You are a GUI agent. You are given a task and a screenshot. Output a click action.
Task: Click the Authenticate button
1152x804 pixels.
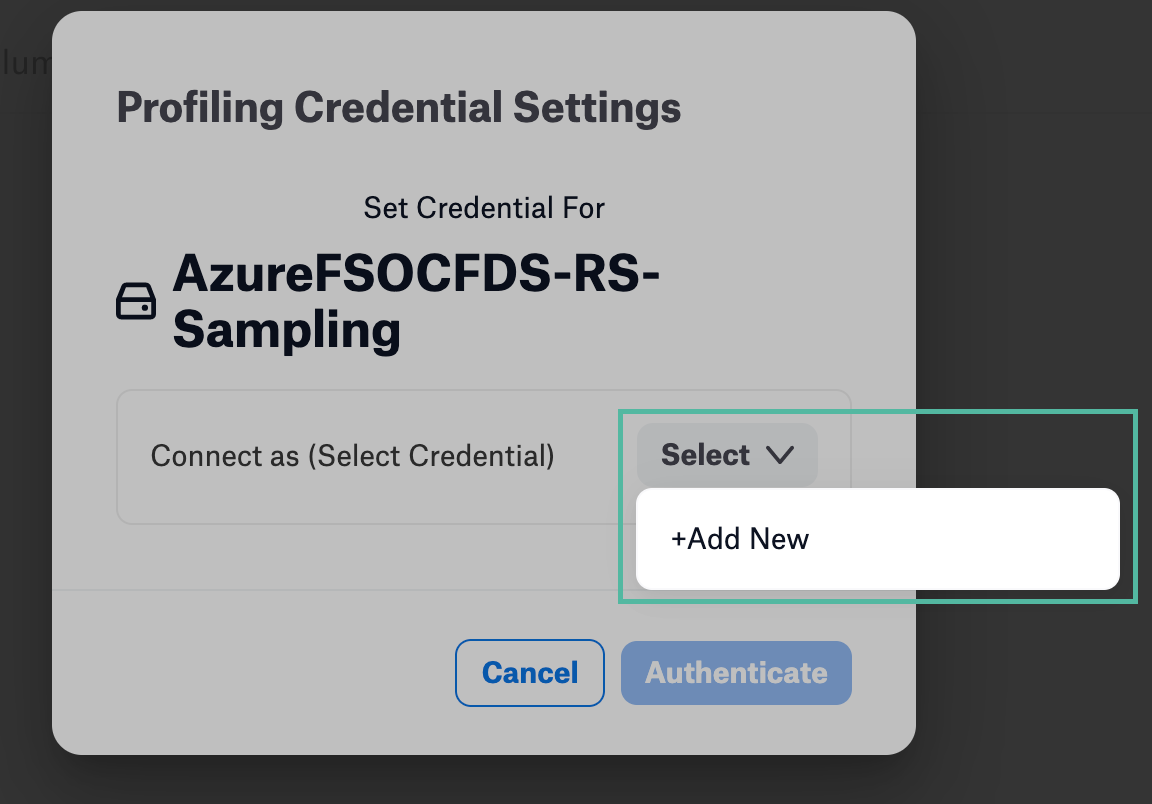tap(736, 672)
